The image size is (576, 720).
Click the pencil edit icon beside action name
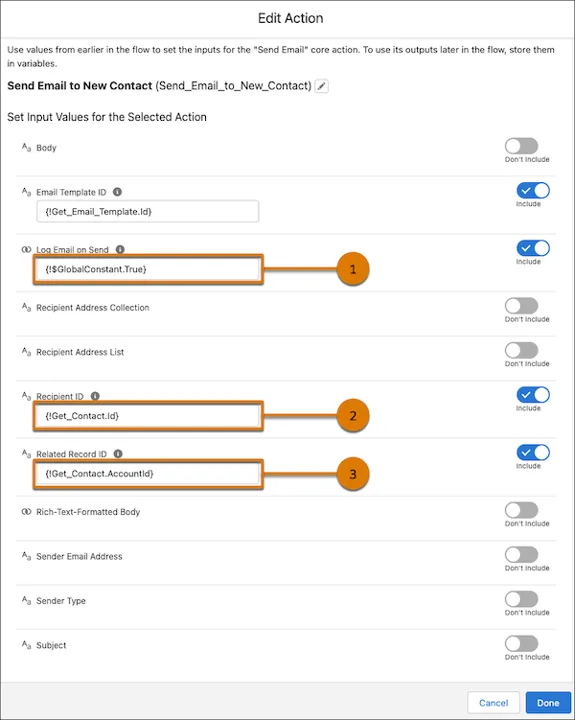pos(322,86)
